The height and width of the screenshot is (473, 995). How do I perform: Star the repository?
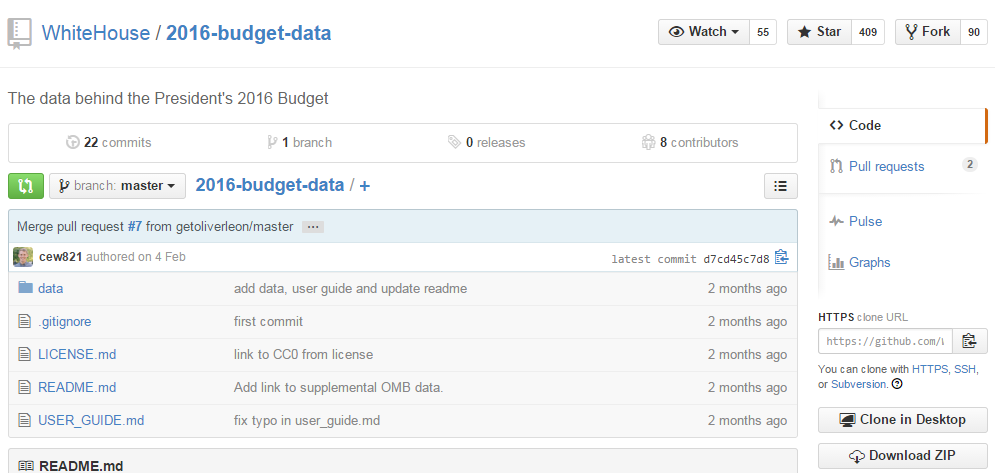click(x=819, y=32)
